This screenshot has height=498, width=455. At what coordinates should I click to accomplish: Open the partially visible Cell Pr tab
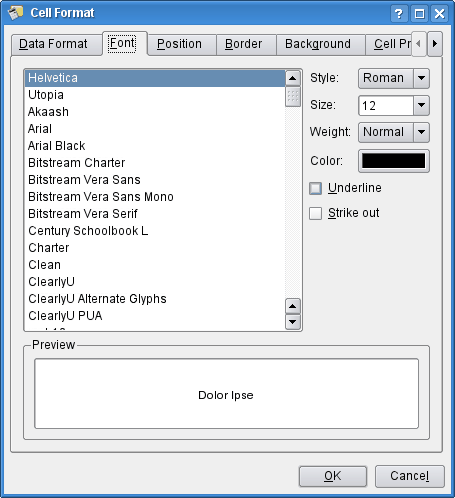389,44
